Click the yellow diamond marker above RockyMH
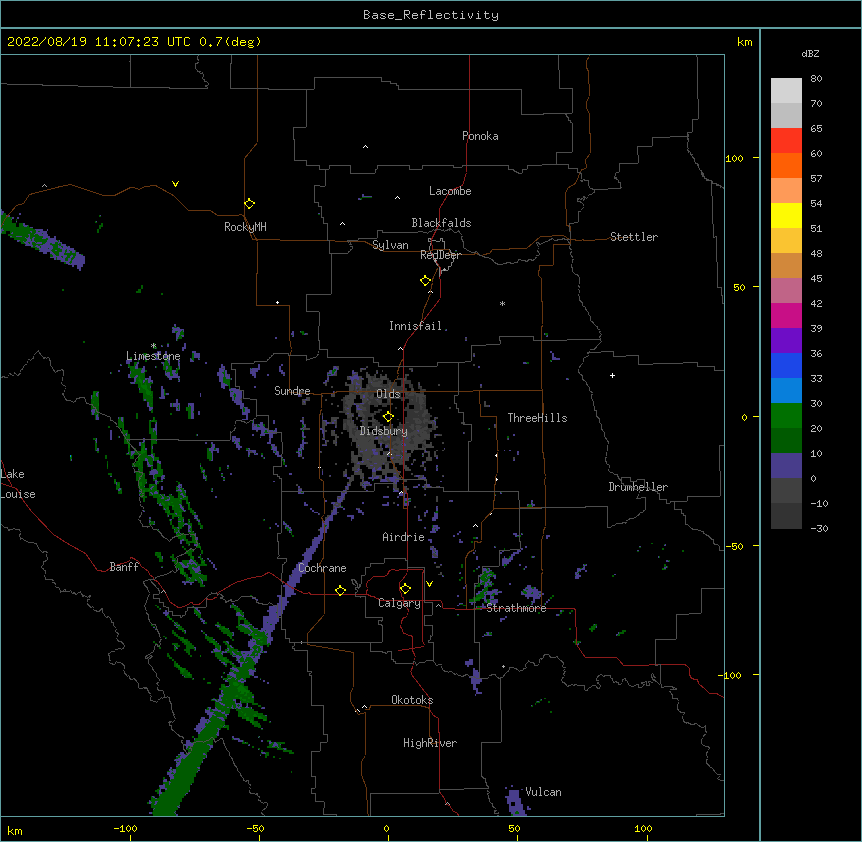This screenshot has height=842, width=862. click(x=249, y=204)
